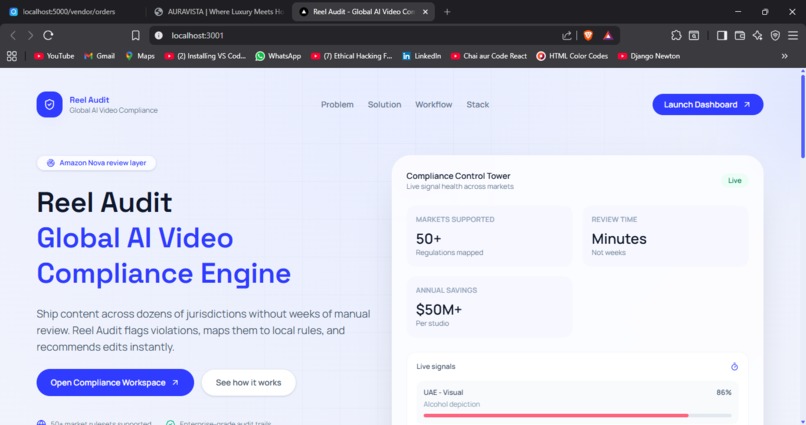Click the Live status badge
806x425 pixels.
tap(735, 180)
